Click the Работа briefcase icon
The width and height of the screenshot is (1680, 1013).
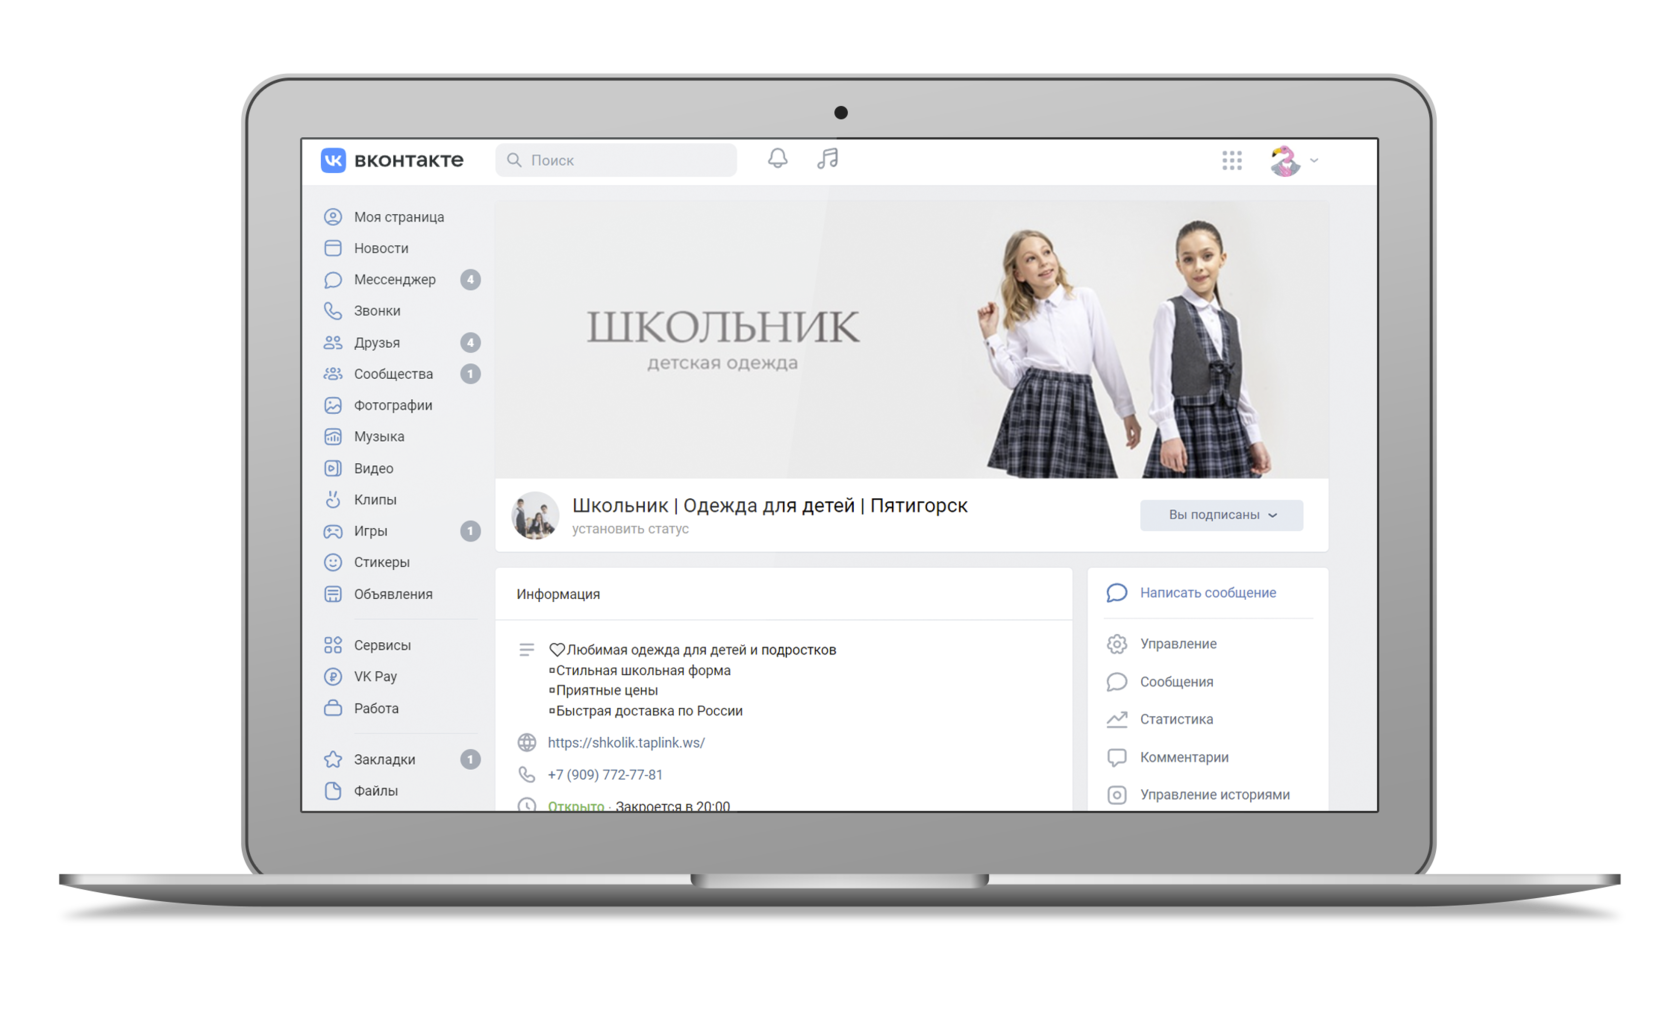[x=333, y=708]
